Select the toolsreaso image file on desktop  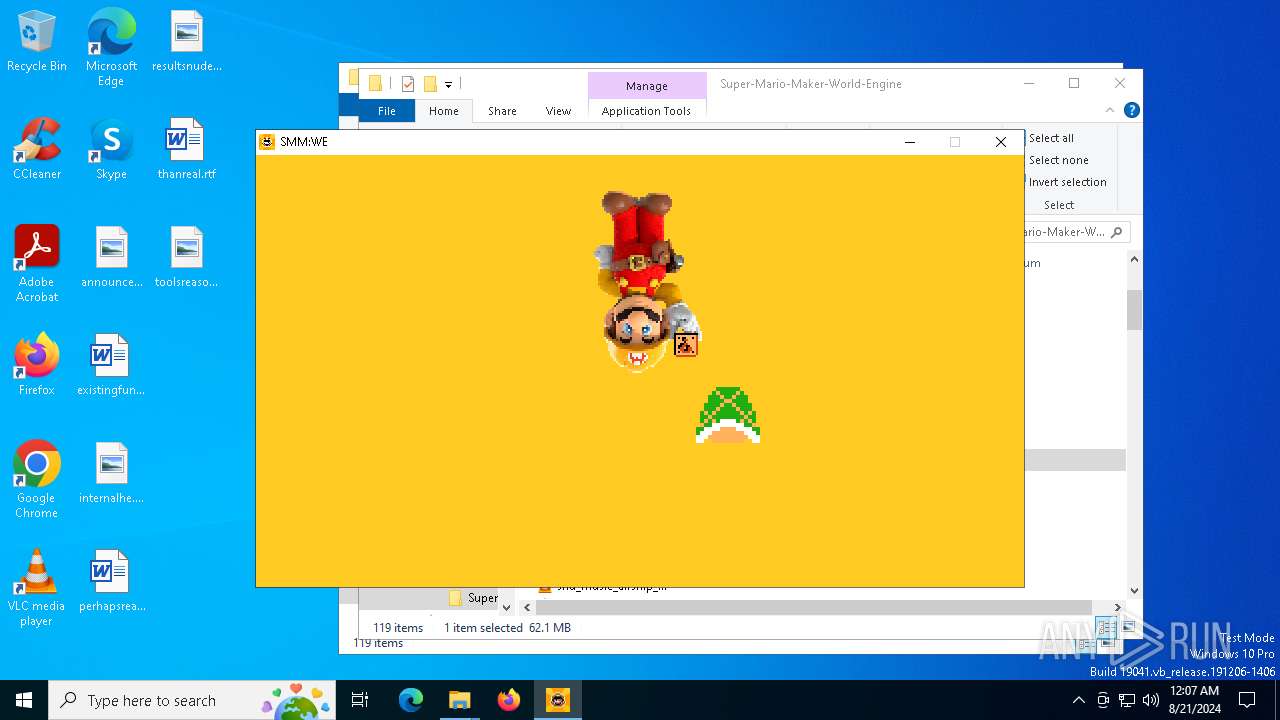point(187,258)
